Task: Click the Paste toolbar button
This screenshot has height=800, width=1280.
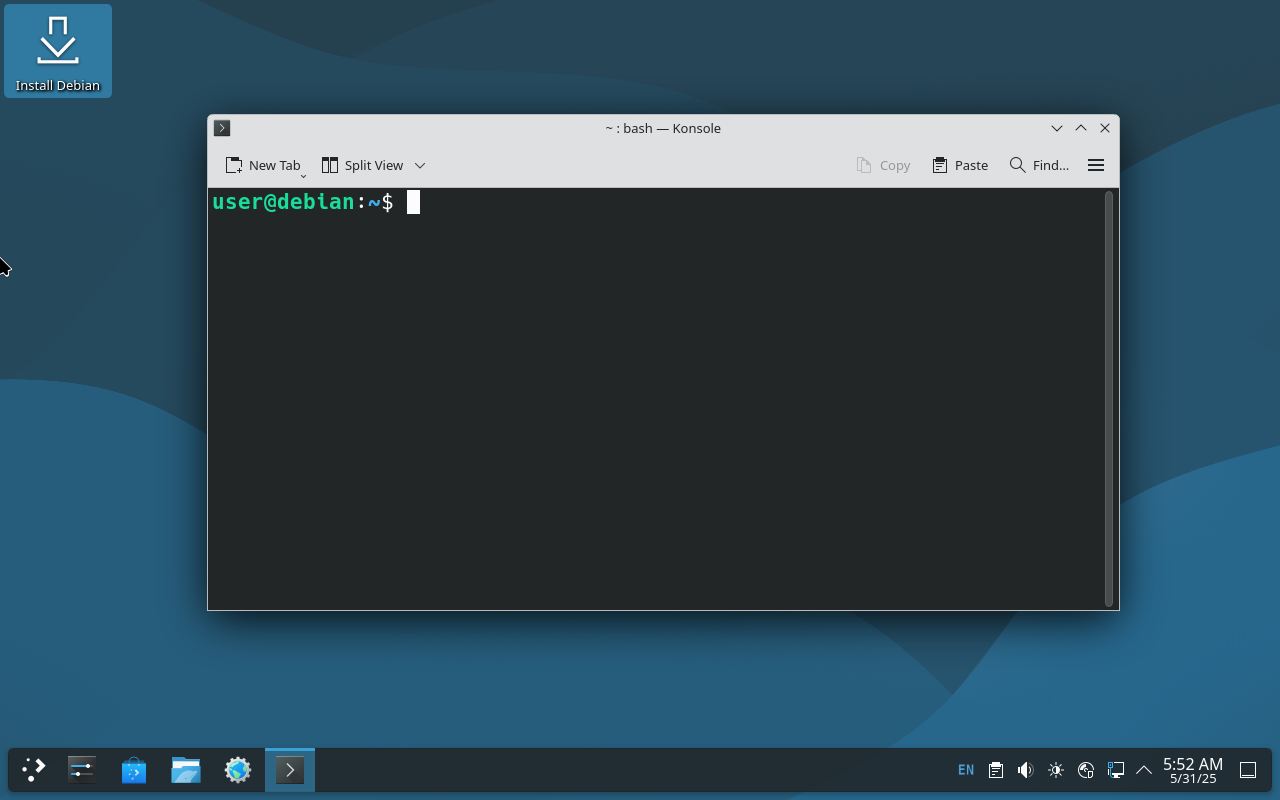Action: point(960,165)
